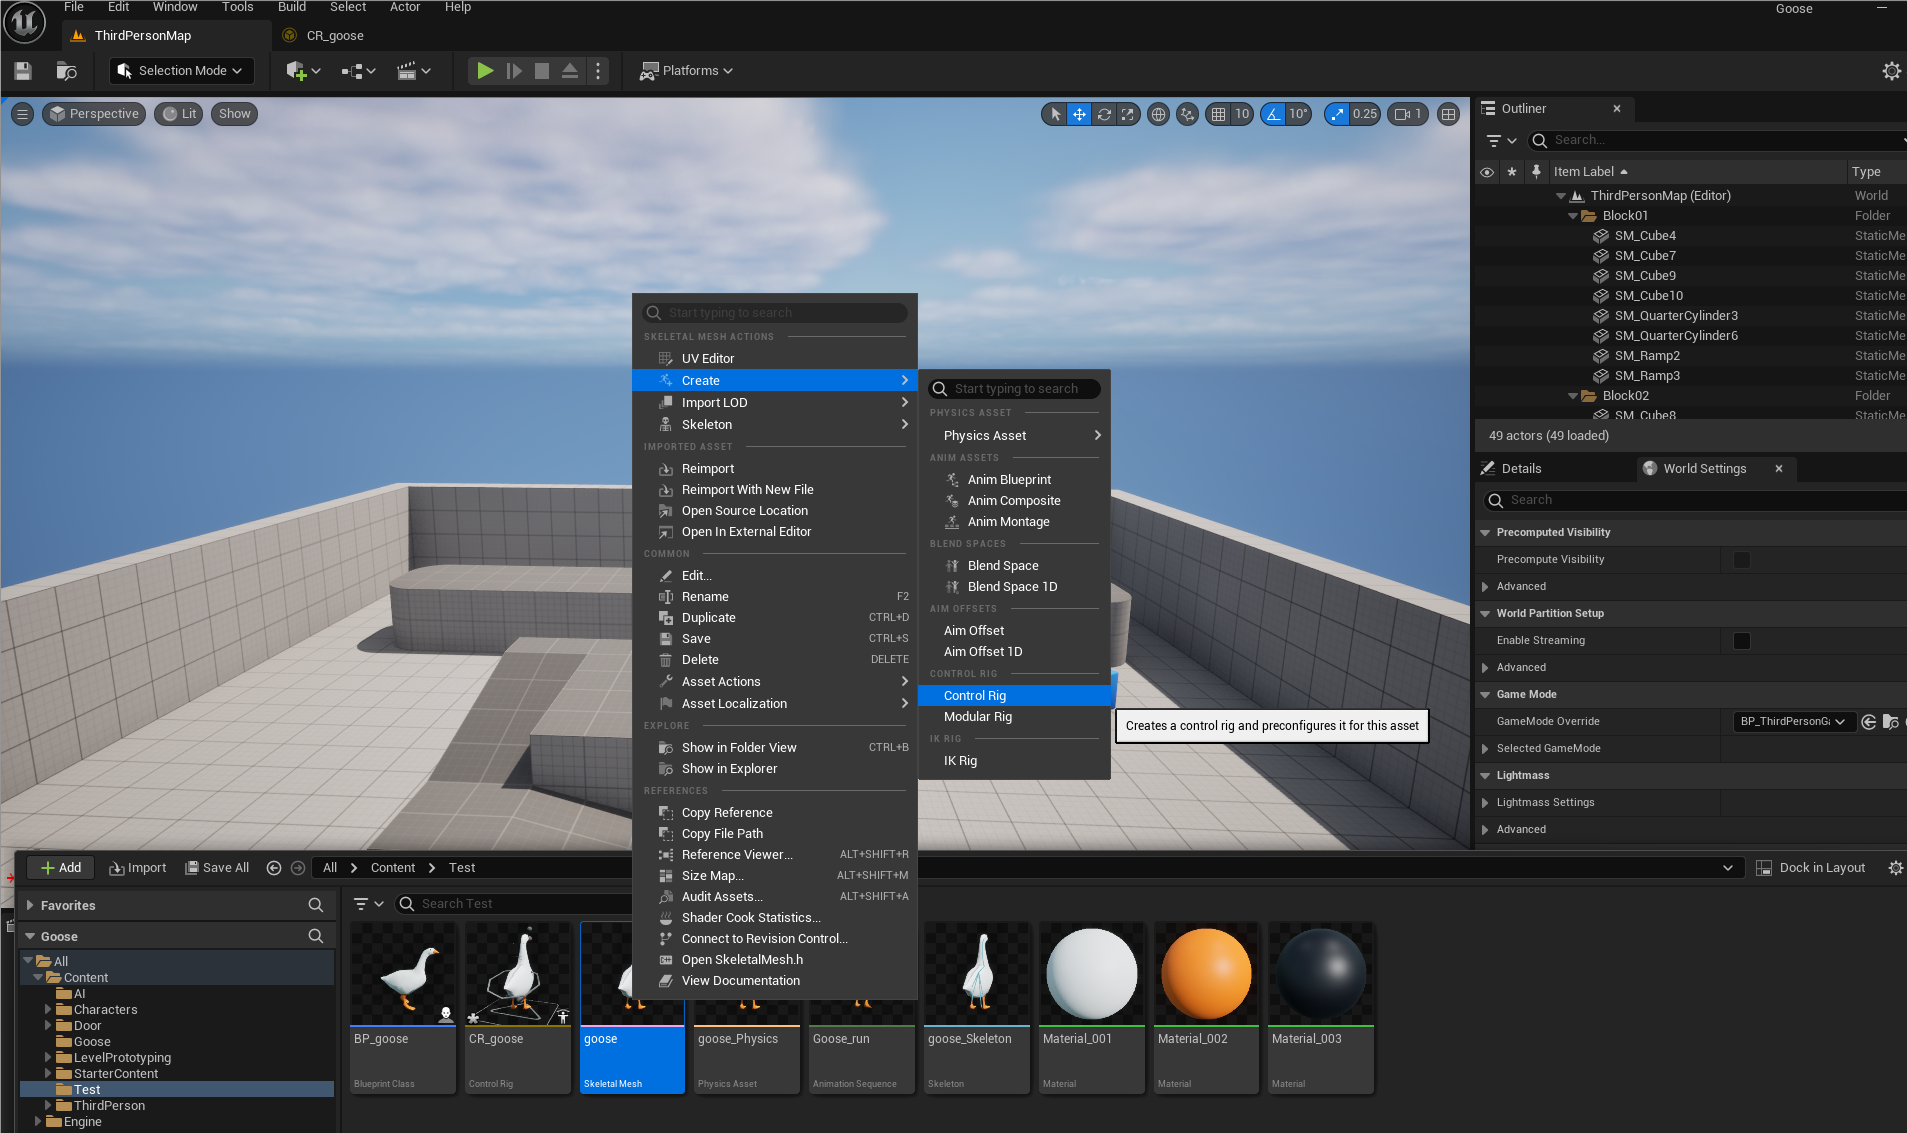This screenshot has width=1907, height=1133.
Task: Collapse the Game Mode section
Action: tap(1485, 695)
